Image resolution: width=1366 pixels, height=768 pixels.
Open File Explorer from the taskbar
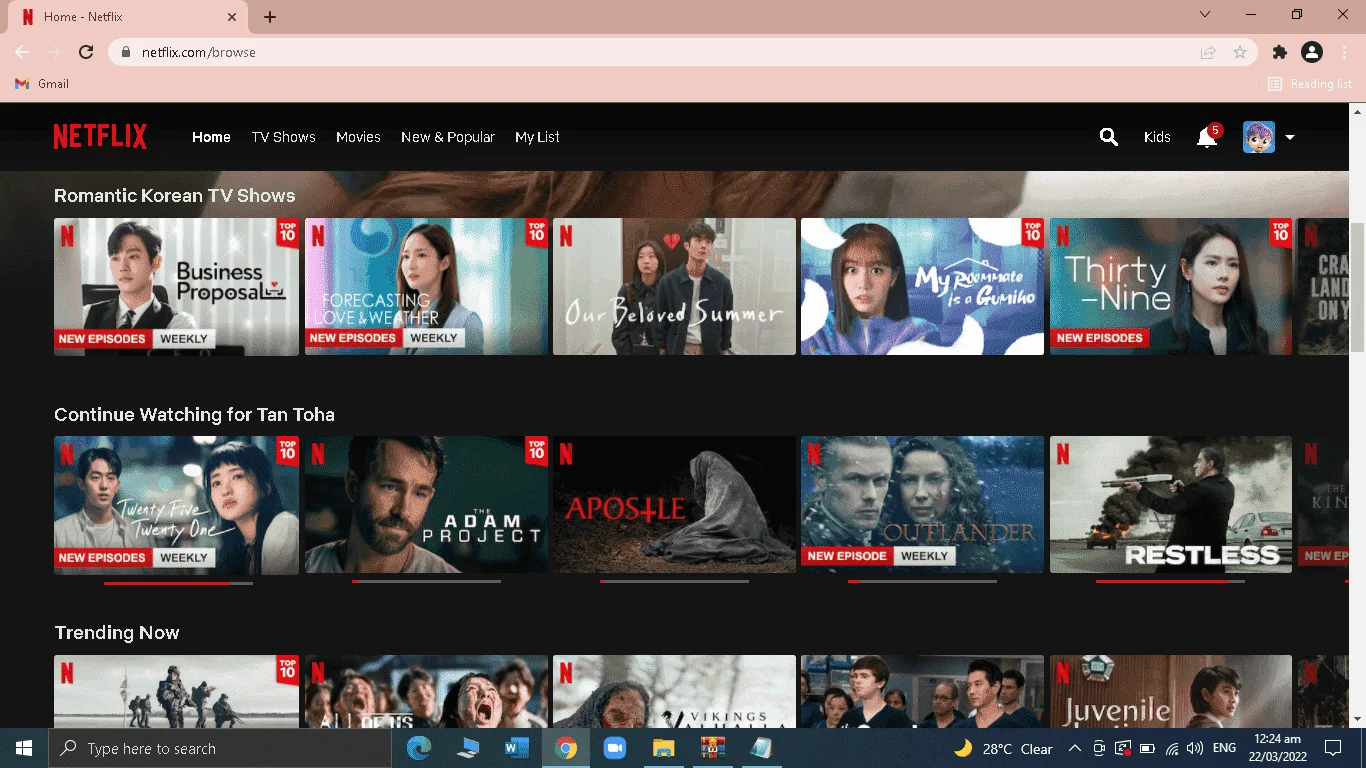pos(663,748)
